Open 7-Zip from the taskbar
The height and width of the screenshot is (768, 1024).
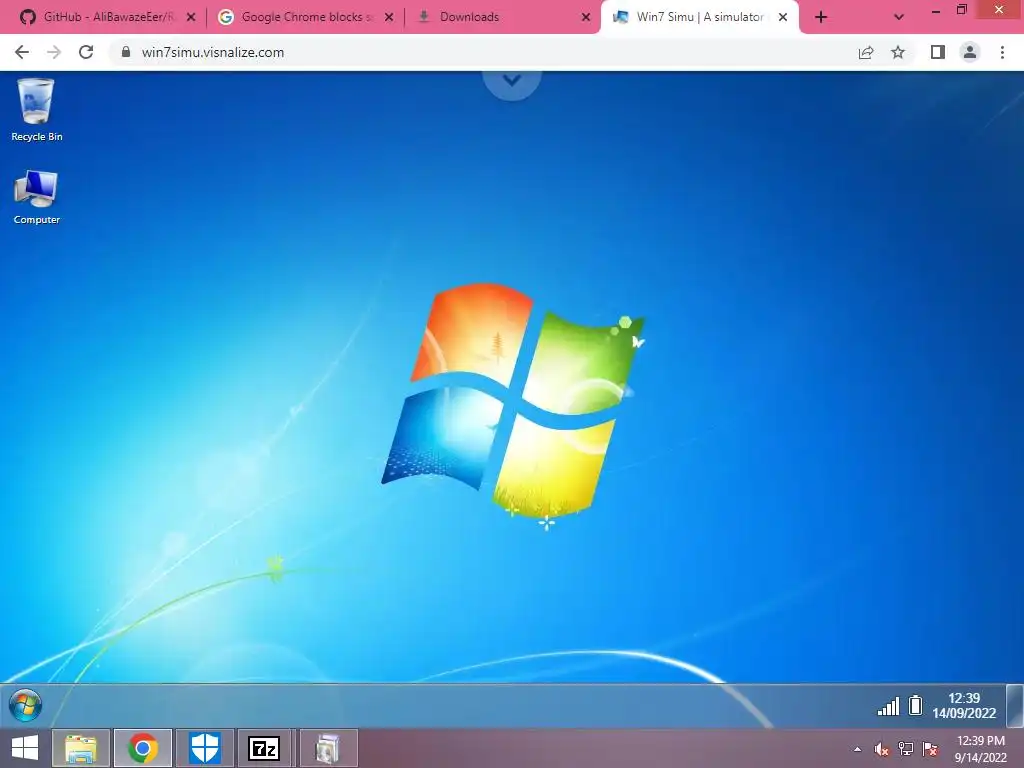point(264,748)
